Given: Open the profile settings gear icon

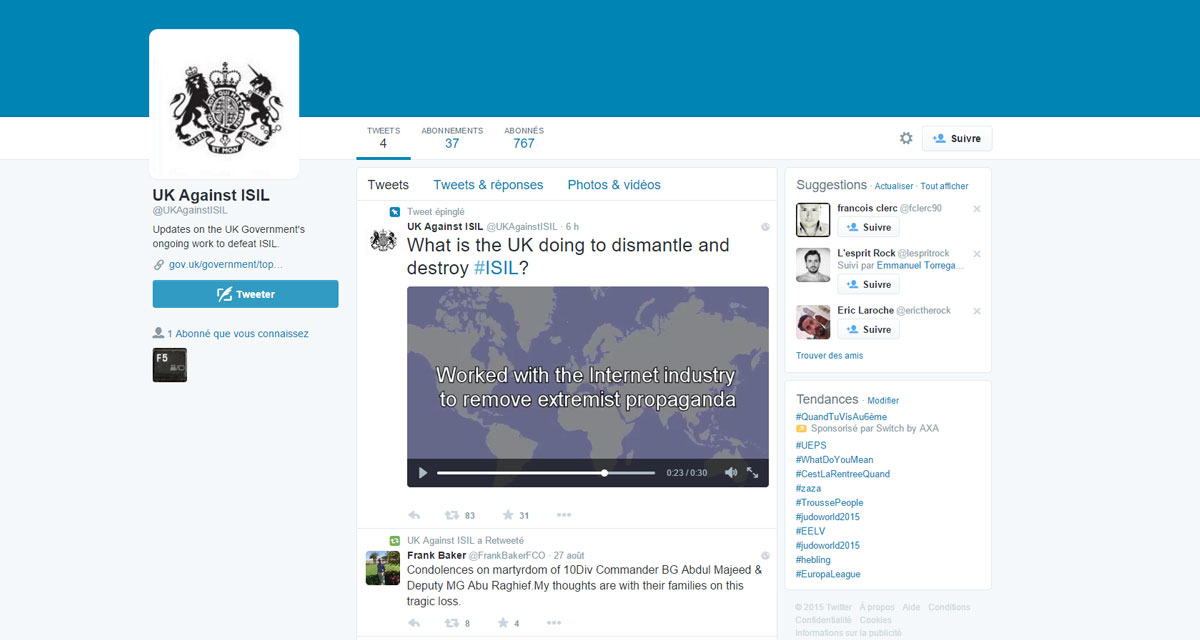Looking at the screenshot, I should pos(906,139).
